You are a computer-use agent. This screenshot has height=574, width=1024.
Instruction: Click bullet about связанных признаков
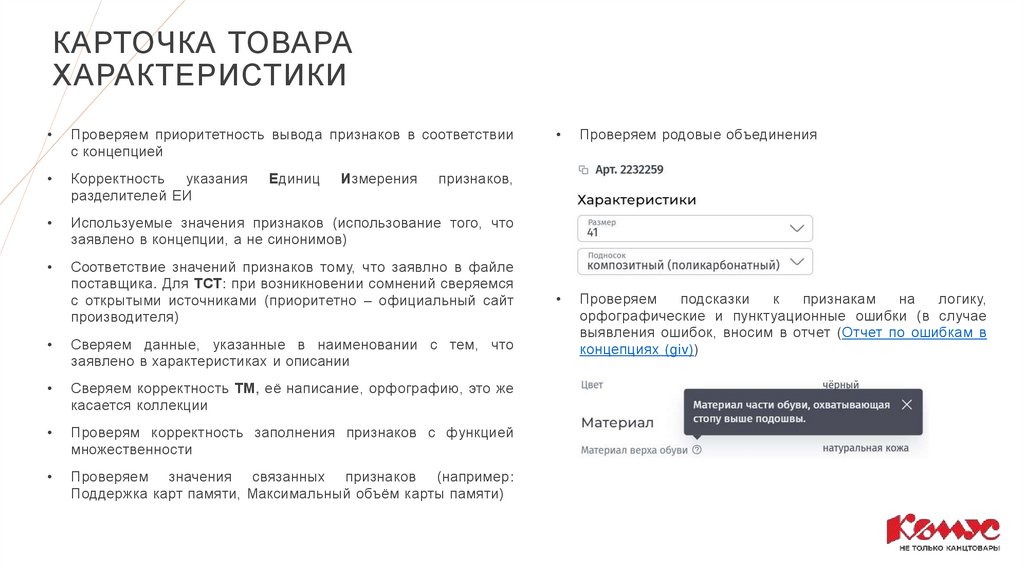click(292, 485)
